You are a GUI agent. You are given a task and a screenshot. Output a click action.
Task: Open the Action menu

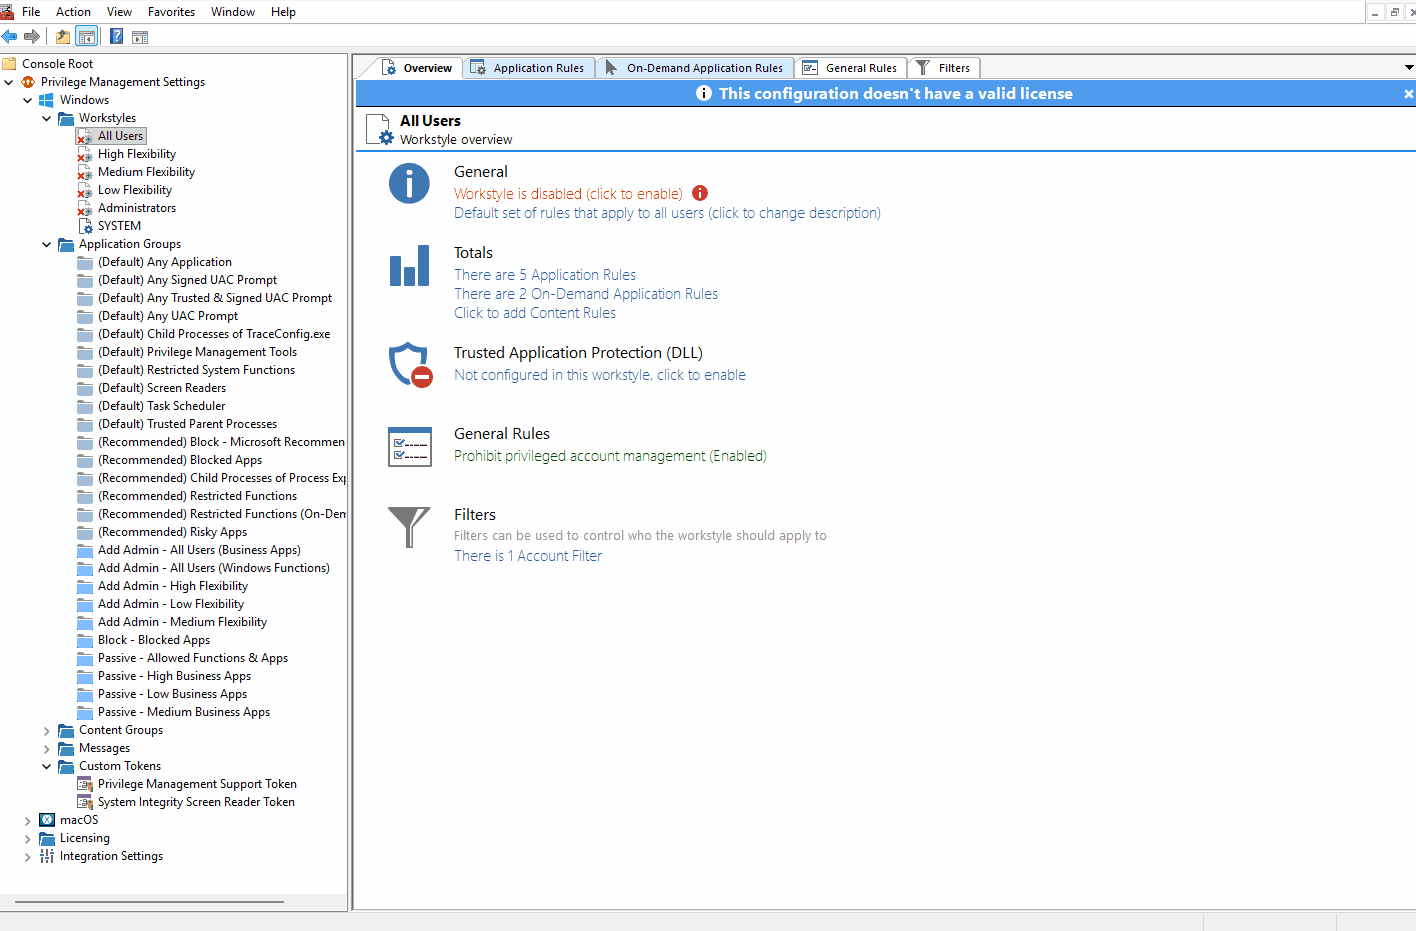click(x=73, y=12)
